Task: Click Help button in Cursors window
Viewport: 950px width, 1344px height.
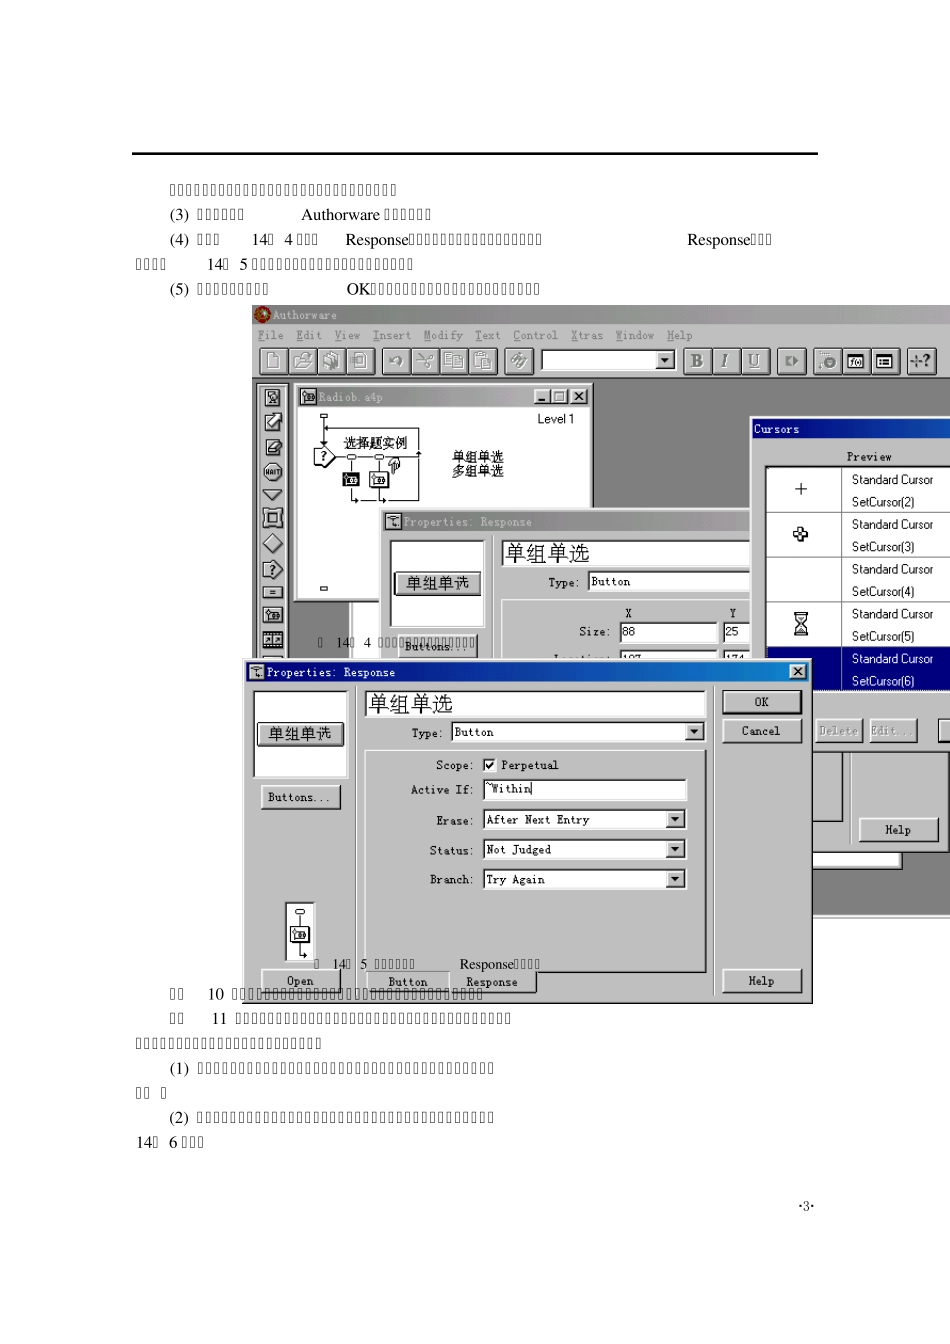Action: pos(898,830)
